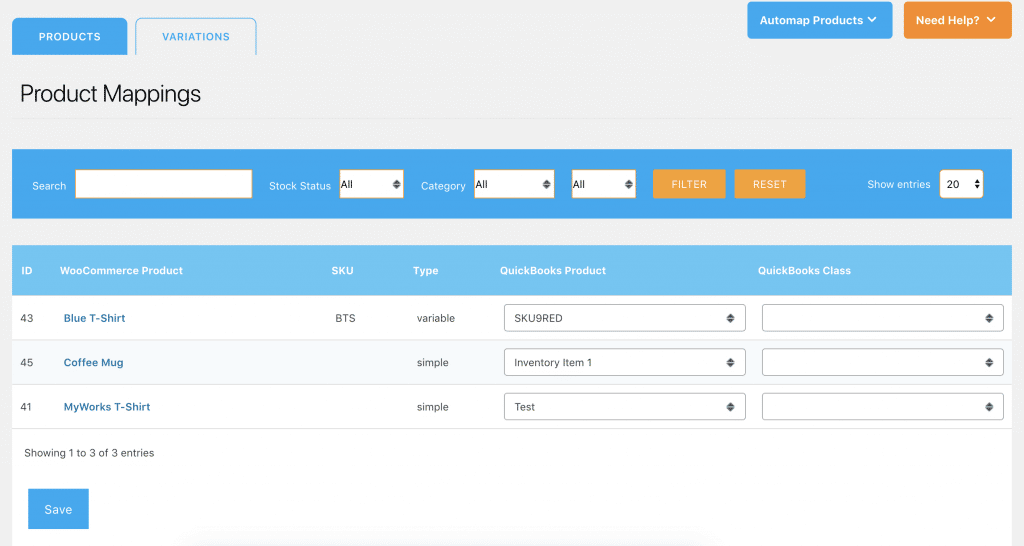
Task: Open QuickBooks Product dropdown showing SKU9RED
Action: pyautogui.click(x=624, y=318)
